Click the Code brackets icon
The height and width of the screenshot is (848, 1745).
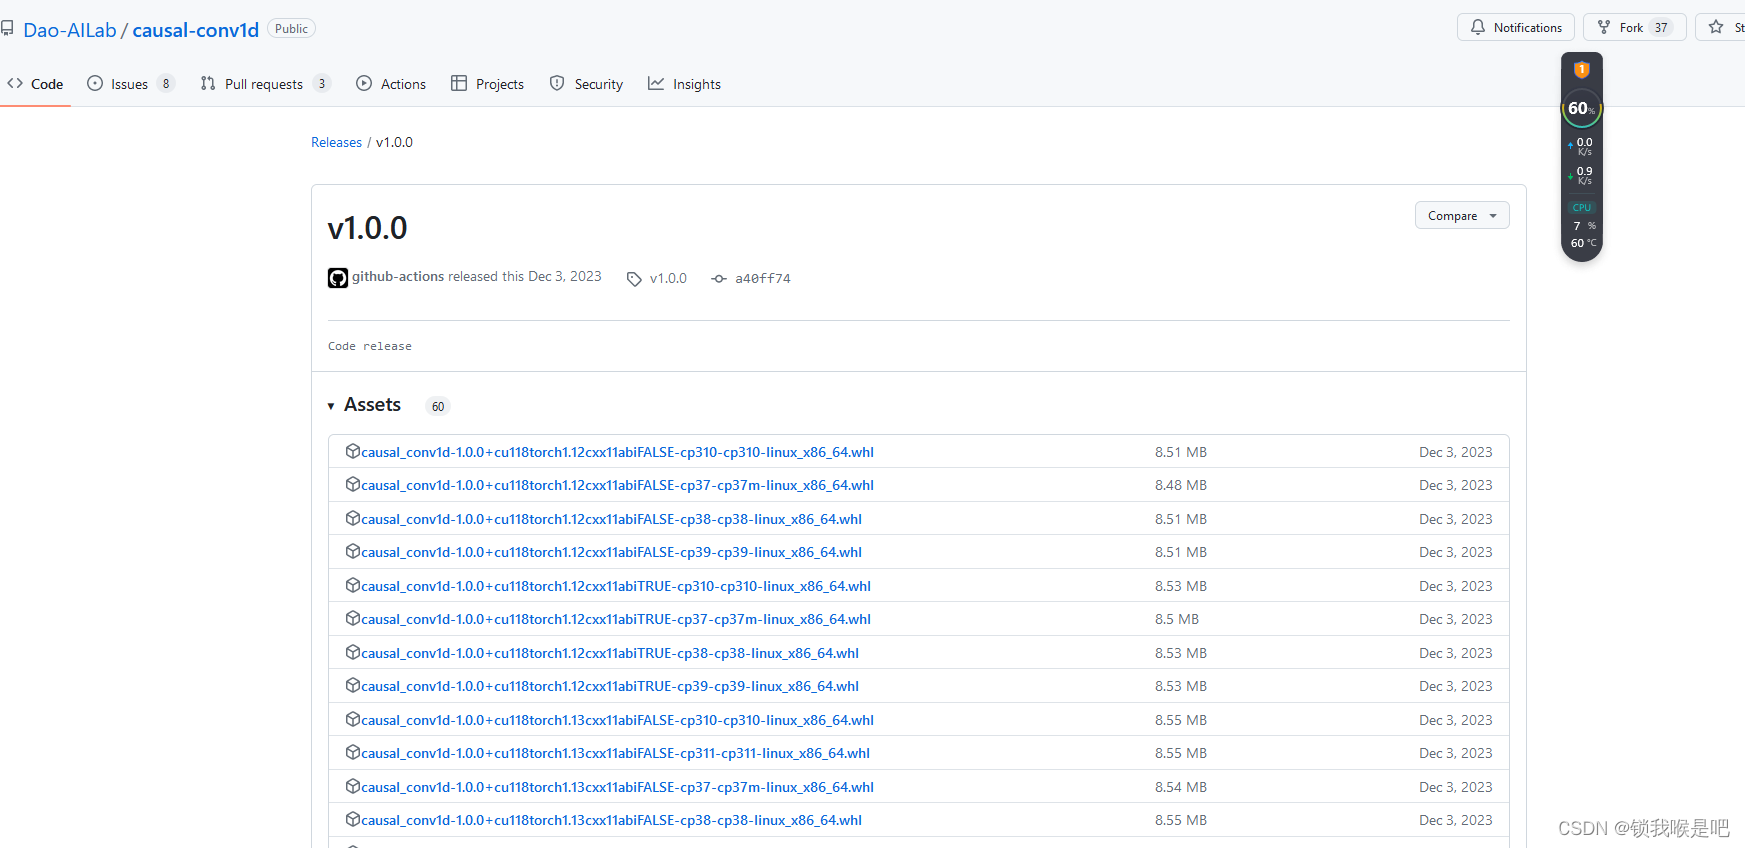point(15,83)
